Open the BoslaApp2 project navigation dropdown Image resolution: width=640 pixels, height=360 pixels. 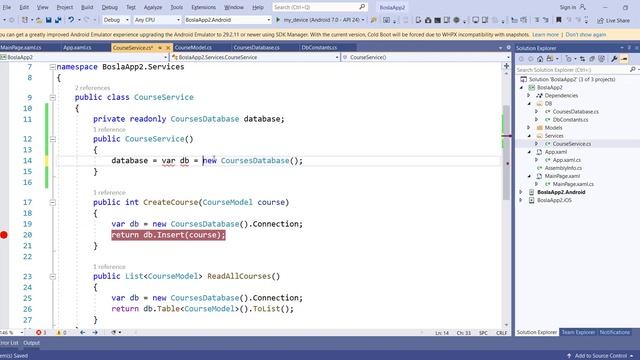click(165, 58)
